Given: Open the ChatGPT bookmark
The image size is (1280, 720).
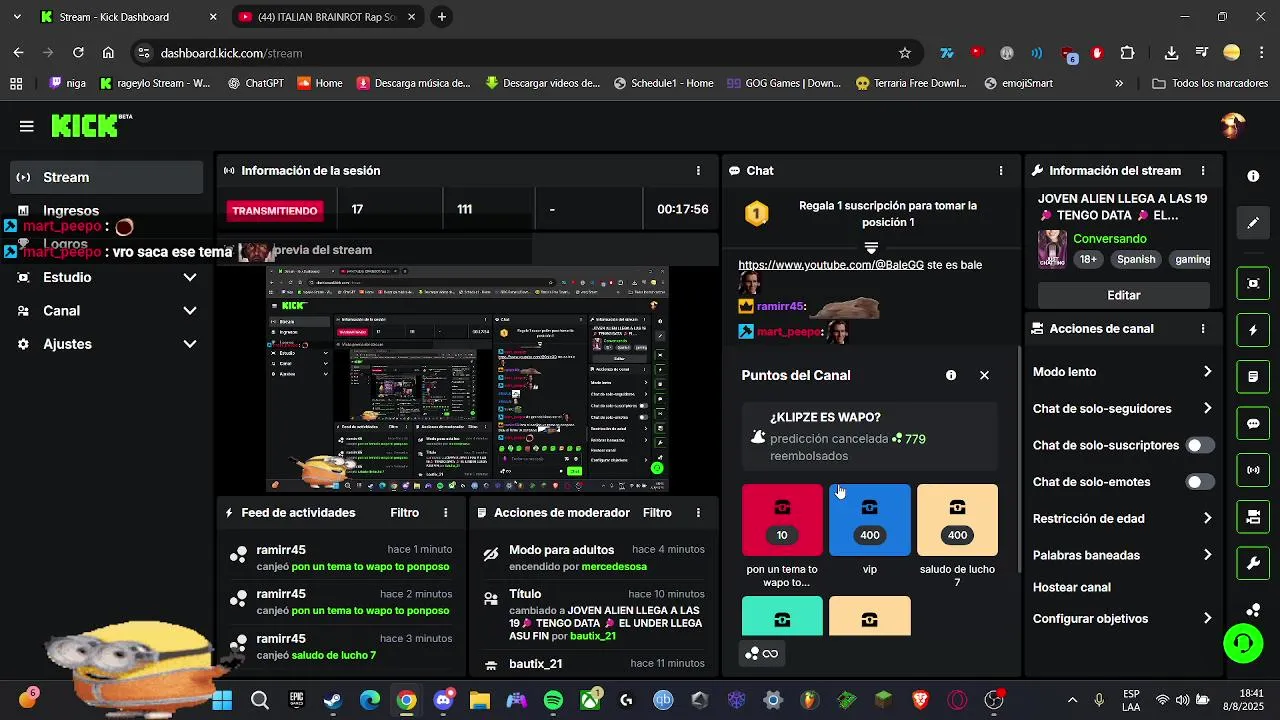Looking at the screenshot, I should click(x=254, y=83).
